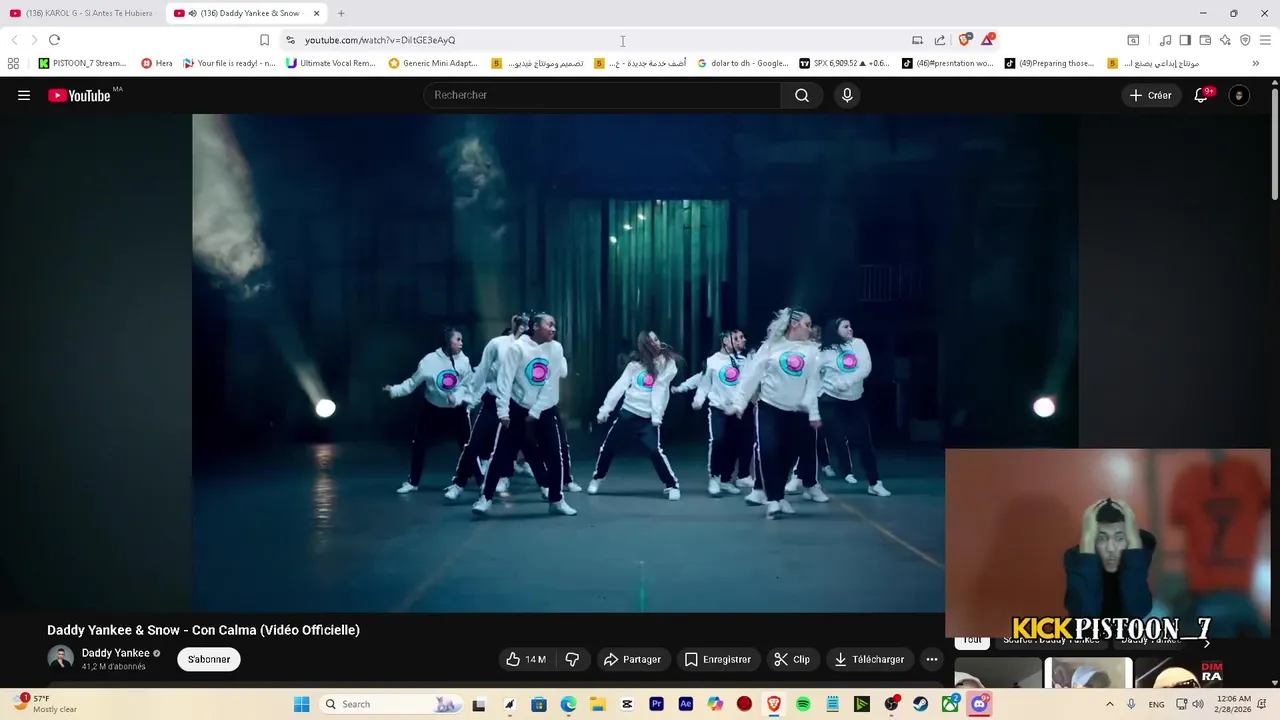Open the taskbar weather widget
This screenshot has width=1280, height=720.
click(46, 704)
